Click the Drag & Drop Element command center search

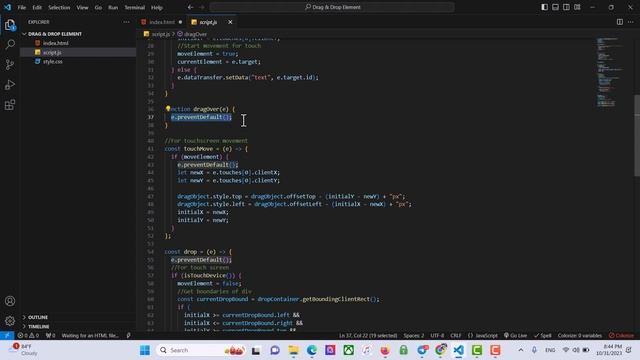click(x=332, y=7)
